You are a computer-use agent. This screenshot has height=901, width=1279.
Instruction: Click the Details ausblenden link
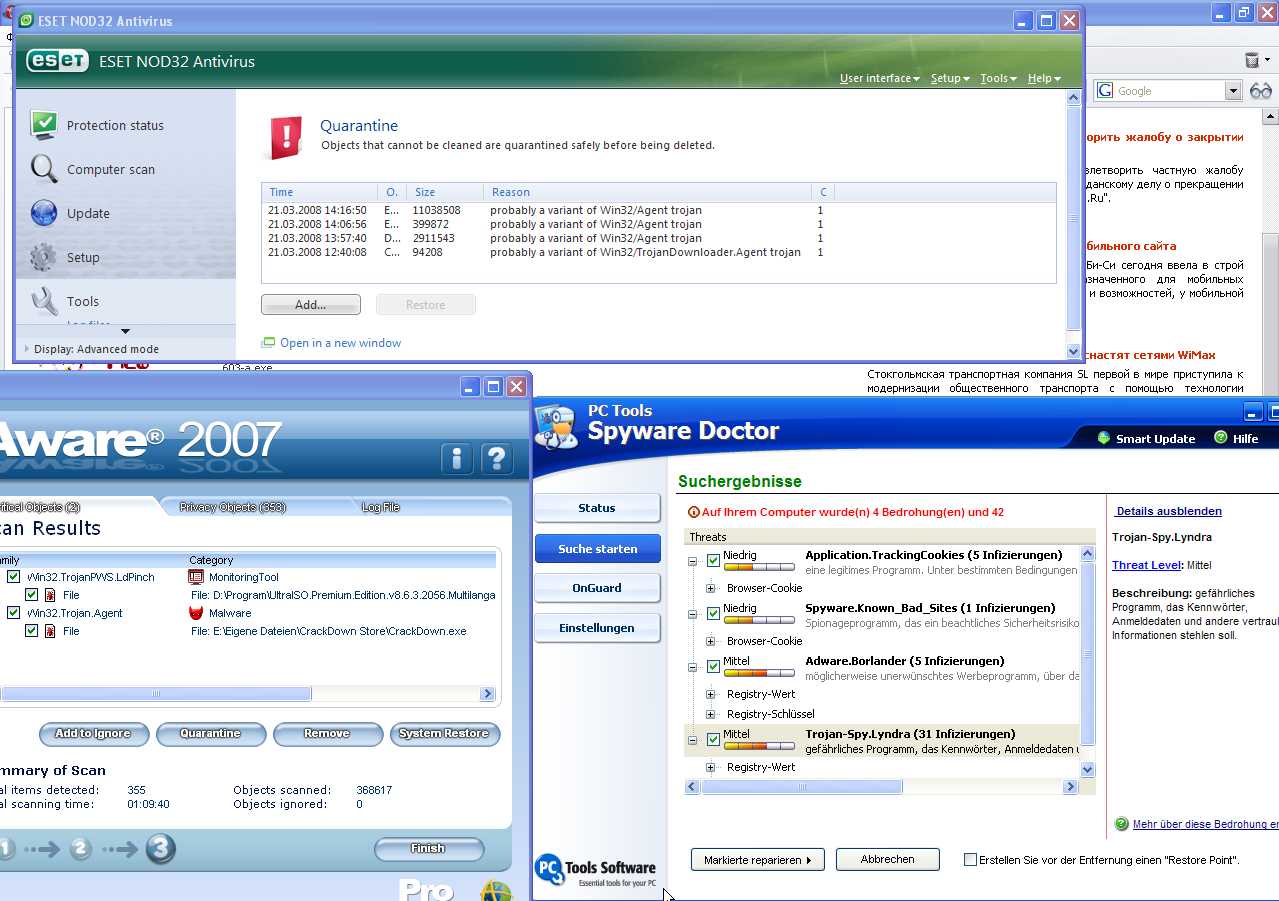point(1169,511)
